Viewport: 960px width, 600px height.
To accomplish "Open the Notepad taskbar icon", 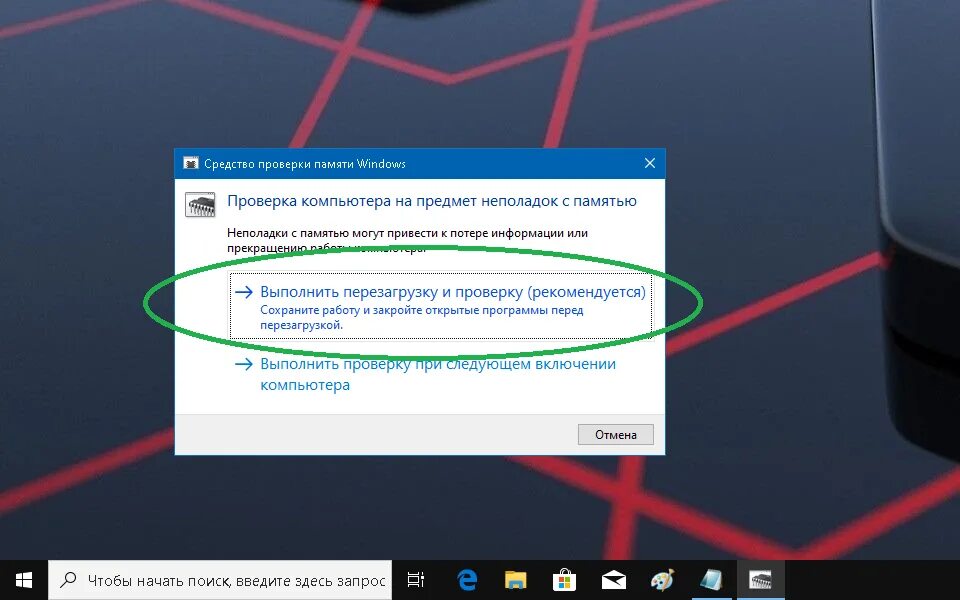I will click(711, 580).
